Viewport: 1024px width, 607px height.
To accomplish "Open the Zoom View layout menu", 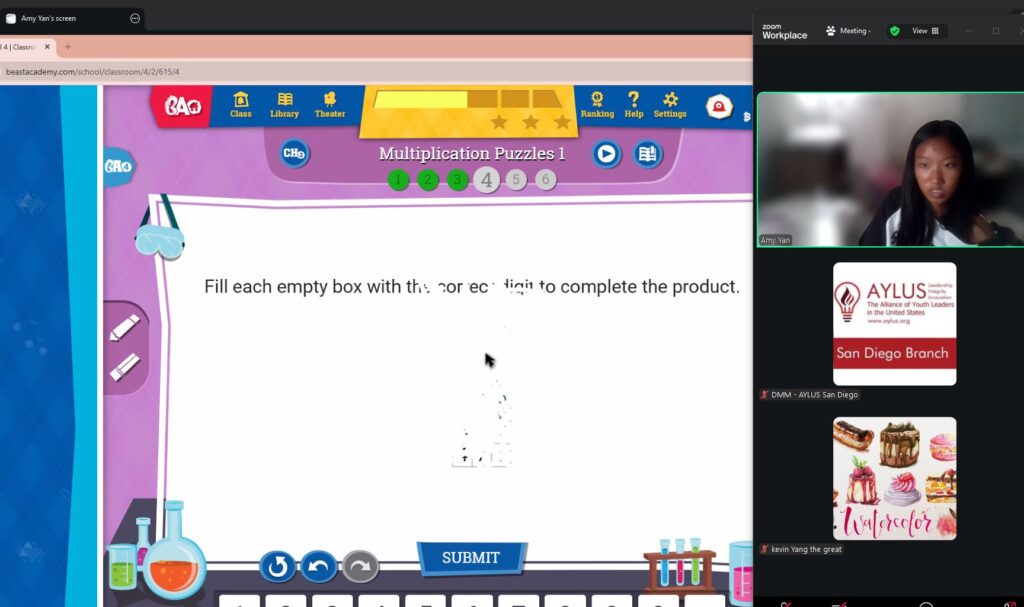I will [x=925, y=31].
